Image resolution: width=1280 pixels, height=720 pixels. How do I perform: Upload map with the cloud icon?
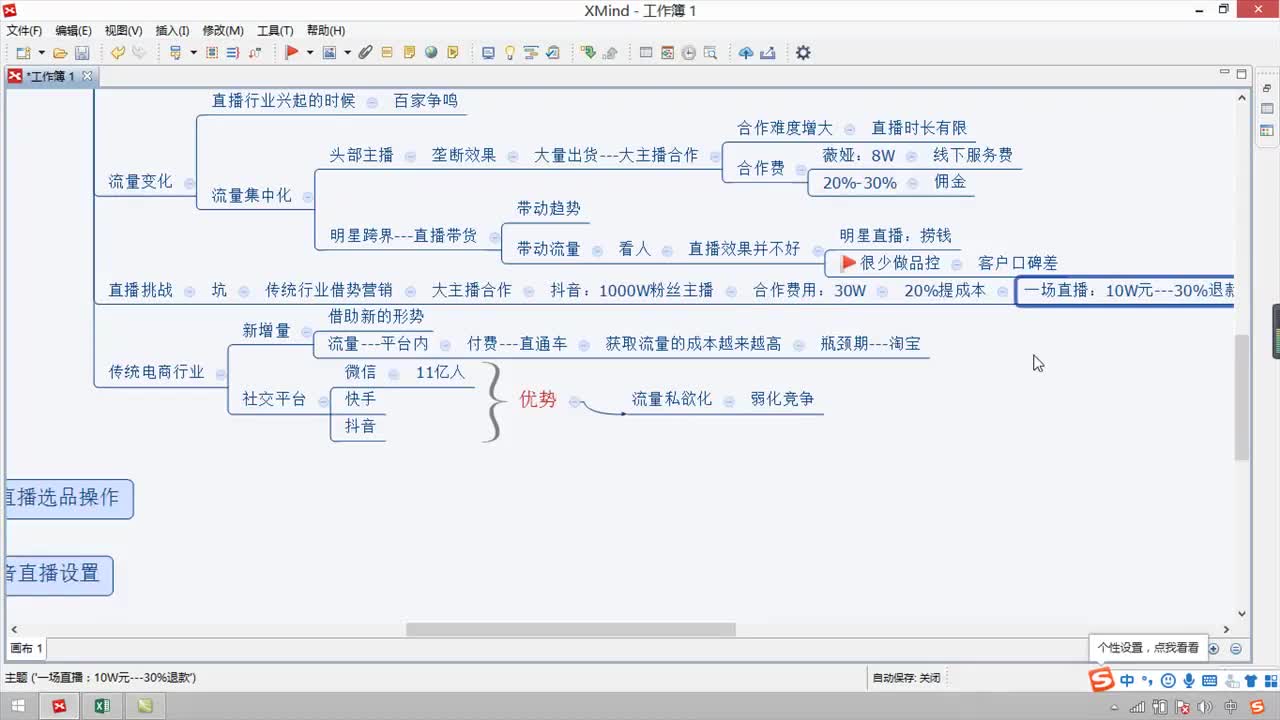tap(746, 52)
